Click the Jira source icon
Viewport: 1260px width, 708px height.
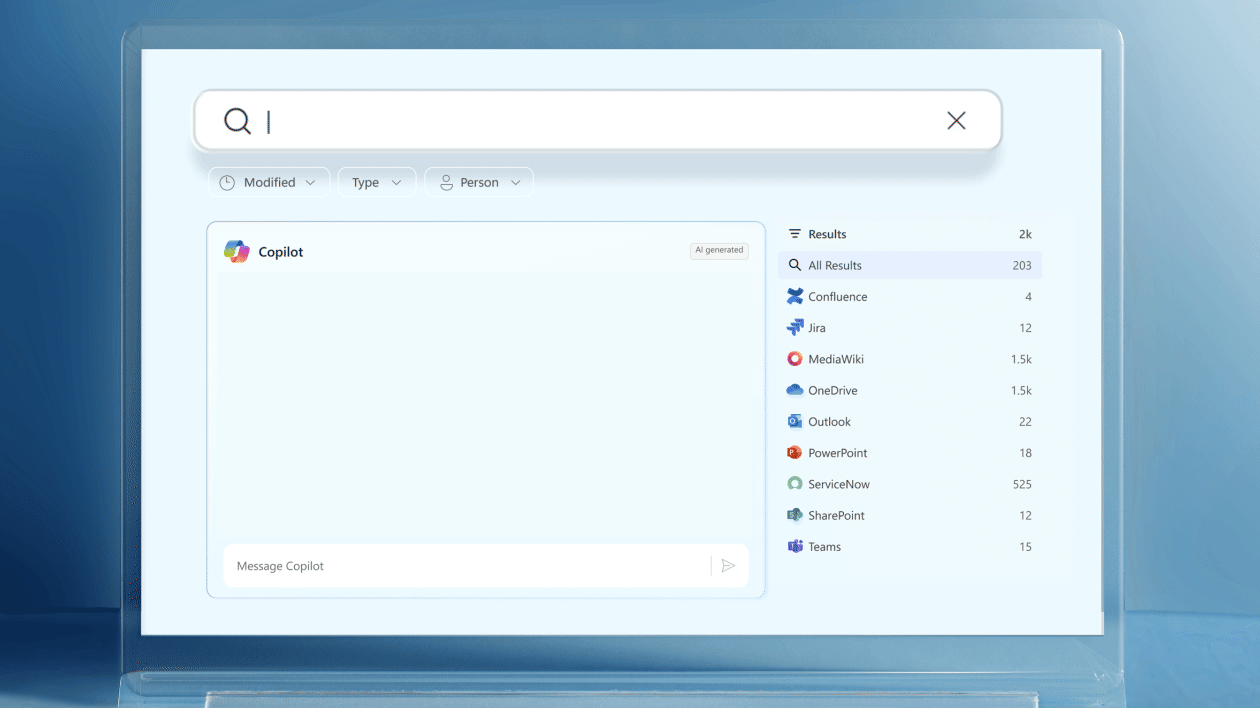click(794, 327)
